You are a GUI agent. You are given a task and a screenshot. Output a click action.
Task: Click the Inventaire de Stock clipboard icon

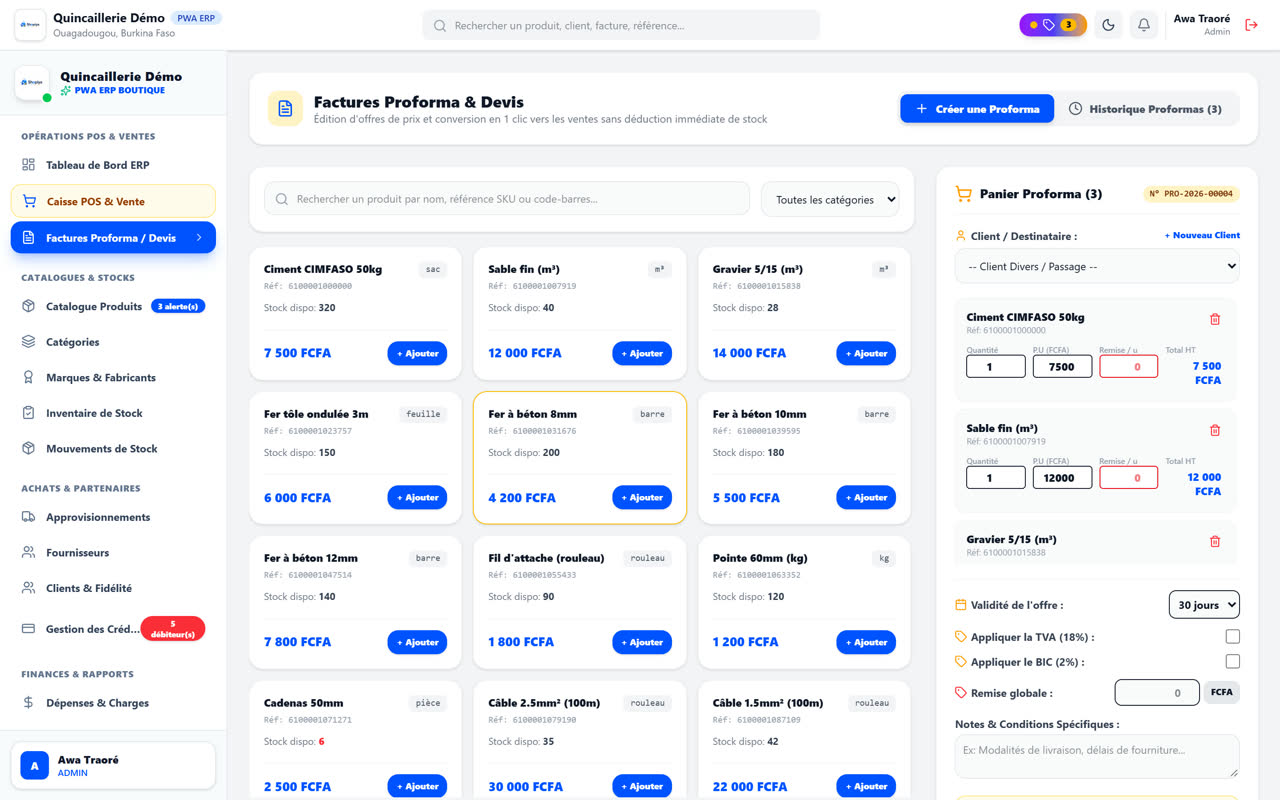click(29, 413)
